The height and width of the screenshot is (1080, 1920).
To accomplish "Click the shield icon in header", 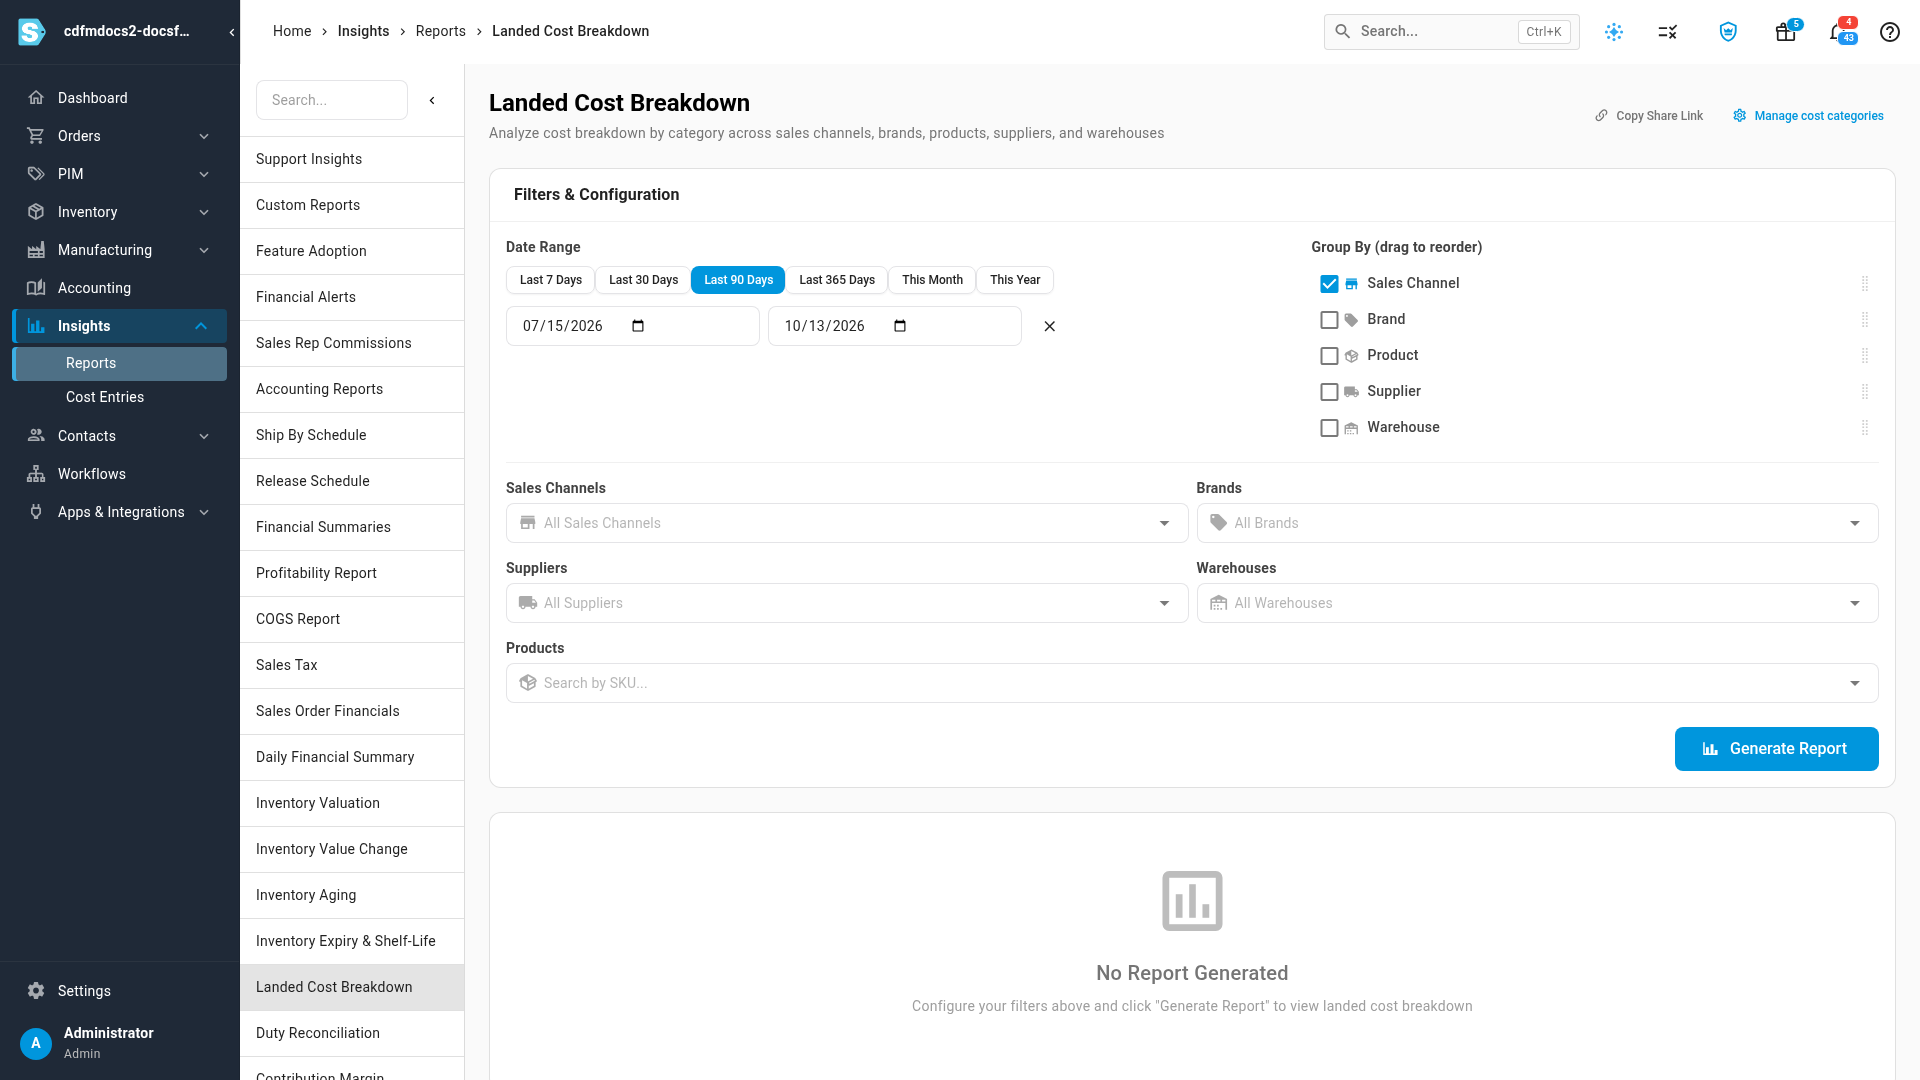I will [1728, 32].
